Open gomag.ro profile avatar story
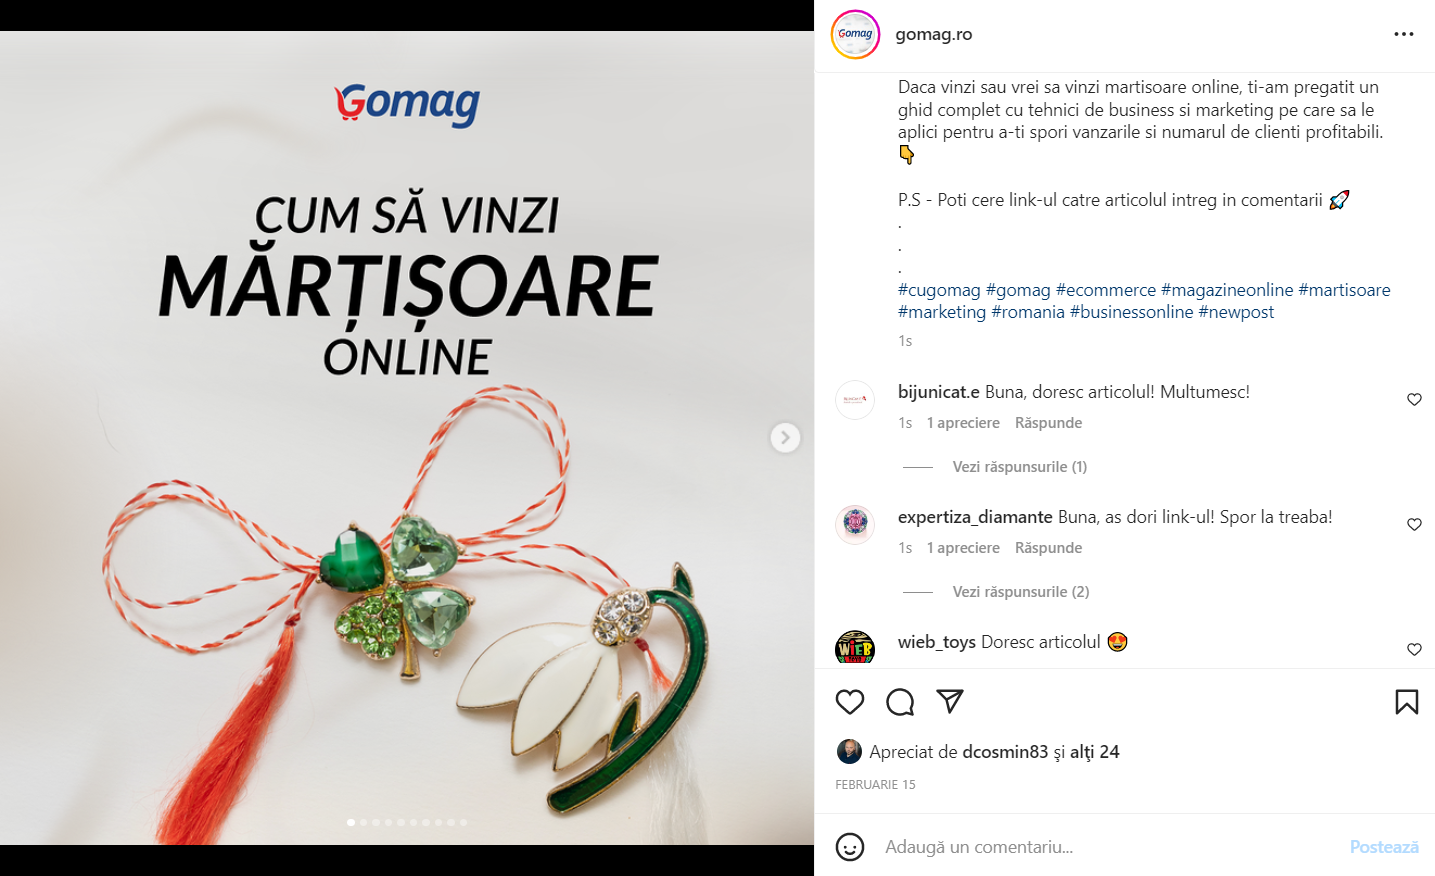Screen dimensions: 1435x876 (x=855, y=34)
